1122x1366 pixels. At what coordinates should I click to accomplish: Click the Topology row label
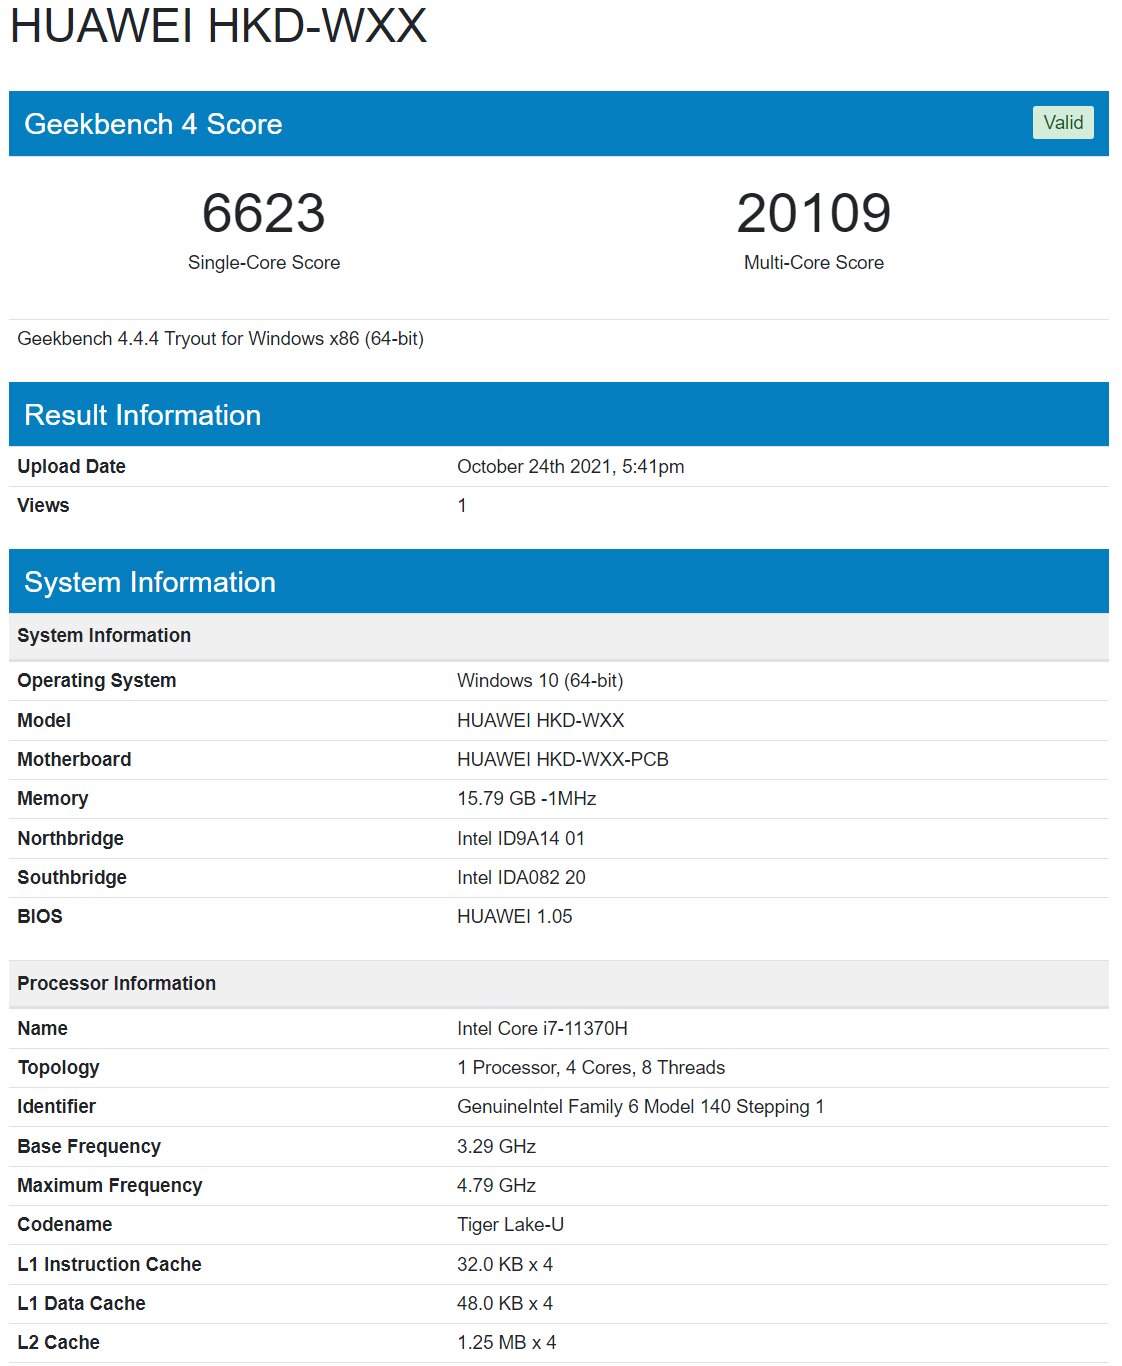59,1067
